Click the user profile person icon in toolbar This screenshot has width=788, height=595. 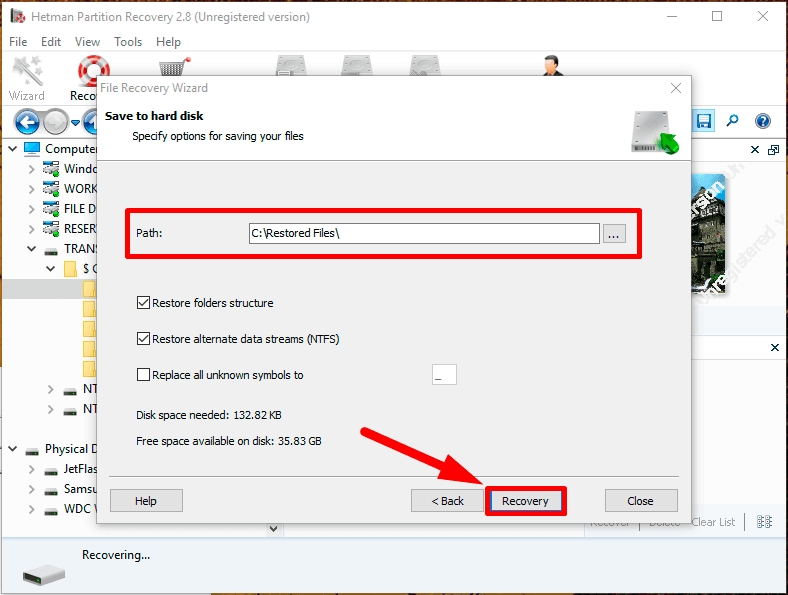pyautogui.click(x=553, y=65)
